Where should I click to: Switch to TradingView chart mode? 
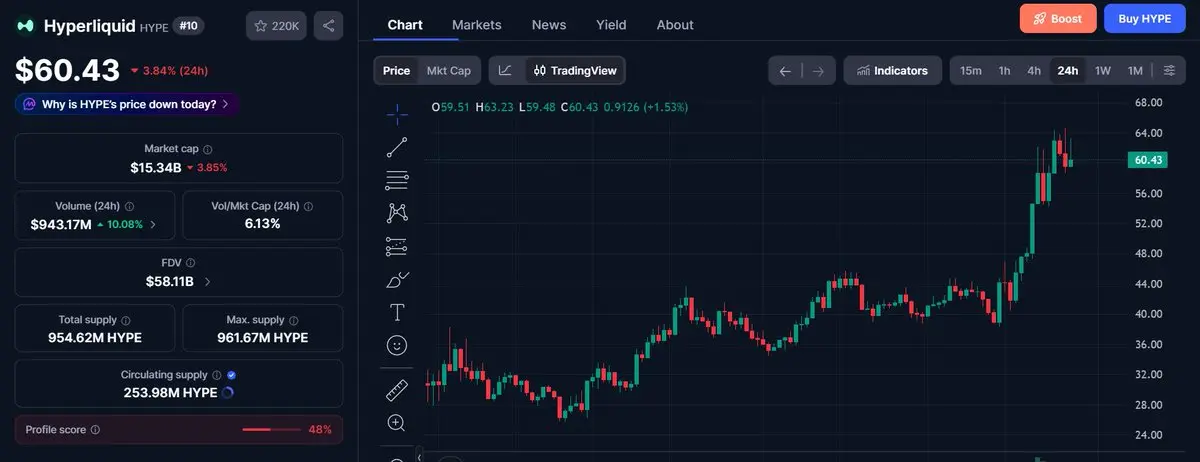575,71
